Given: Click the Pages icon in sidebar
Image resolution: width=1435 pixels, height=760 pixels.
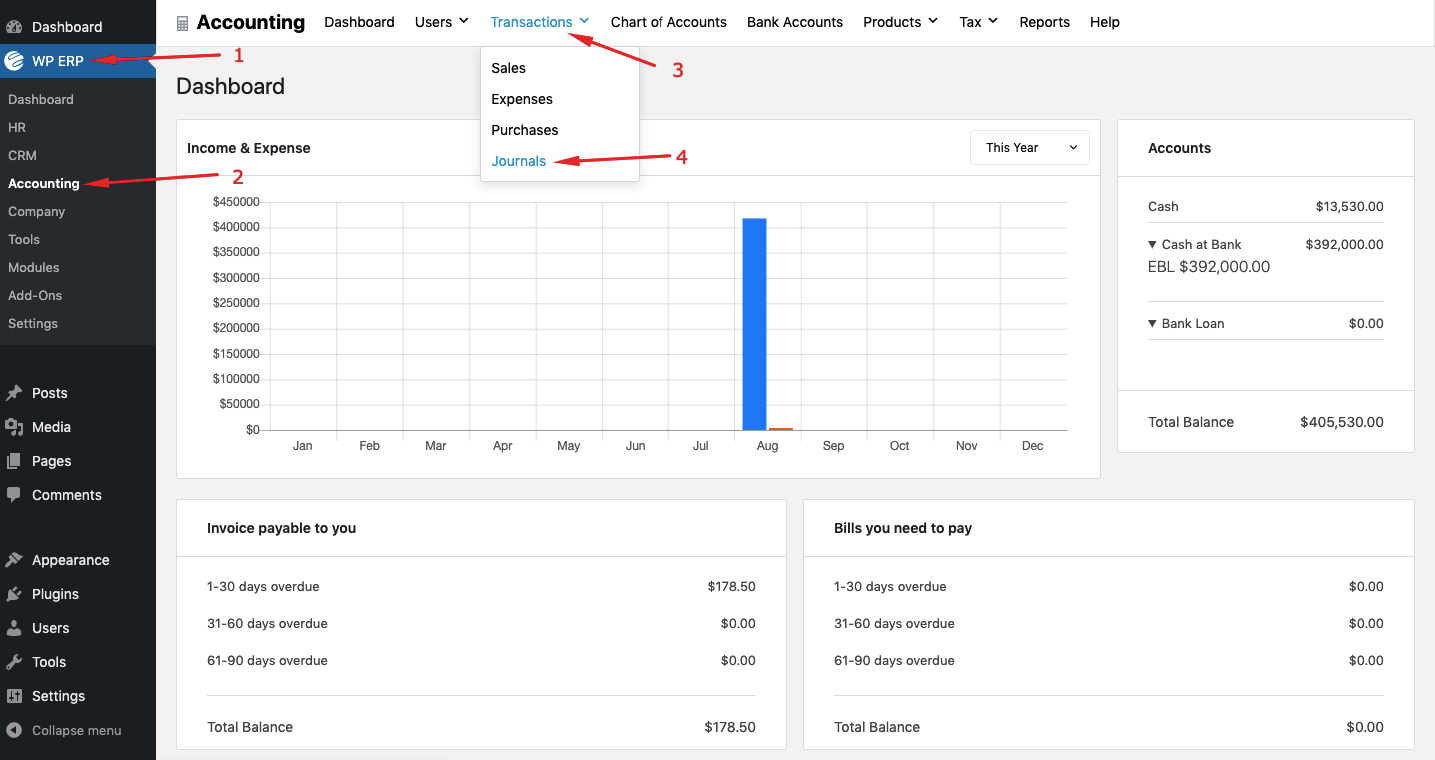Looking at the screenshot, I should [x=14, y=461].
